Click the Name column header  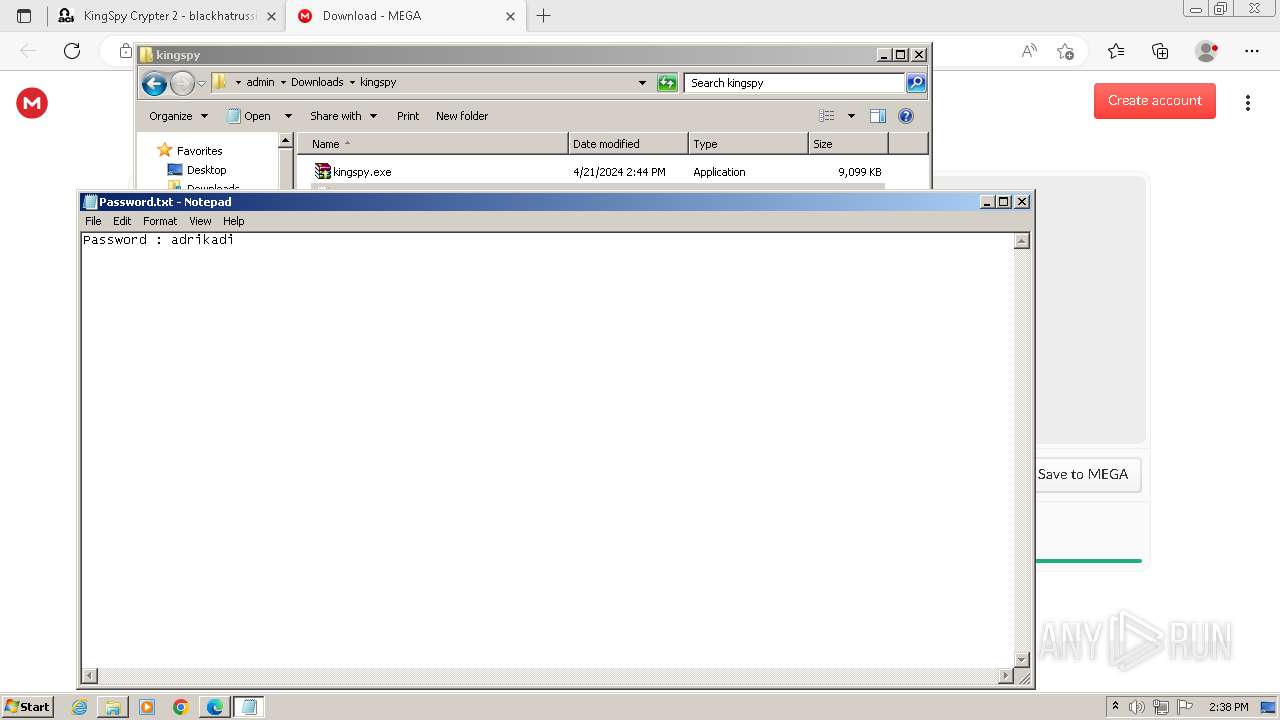[x=433, y=144]
